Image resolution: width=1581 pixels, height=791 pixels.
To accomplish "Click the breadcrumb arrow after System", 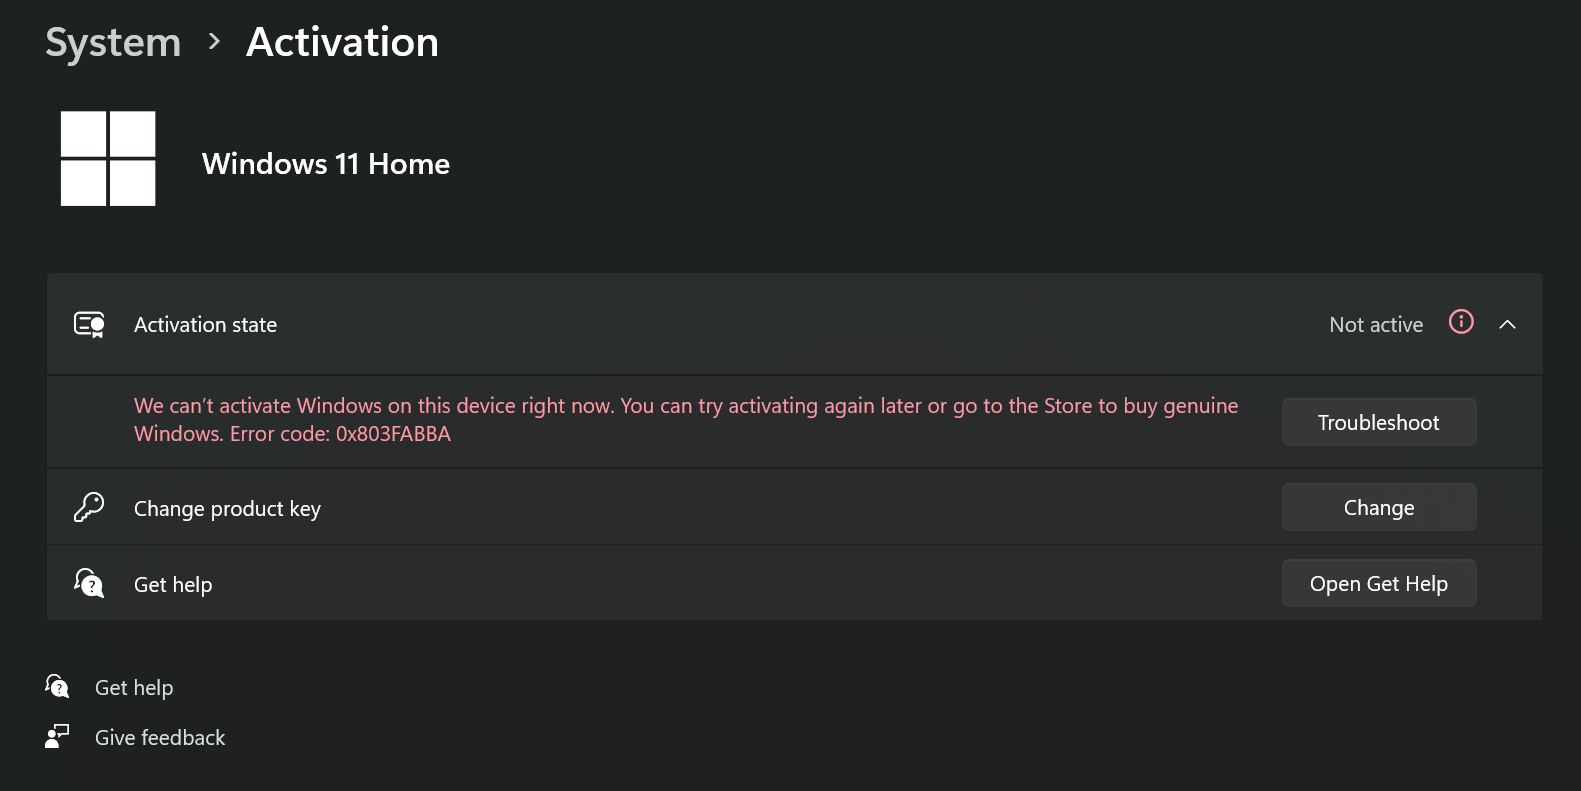I will pos(213,42).
